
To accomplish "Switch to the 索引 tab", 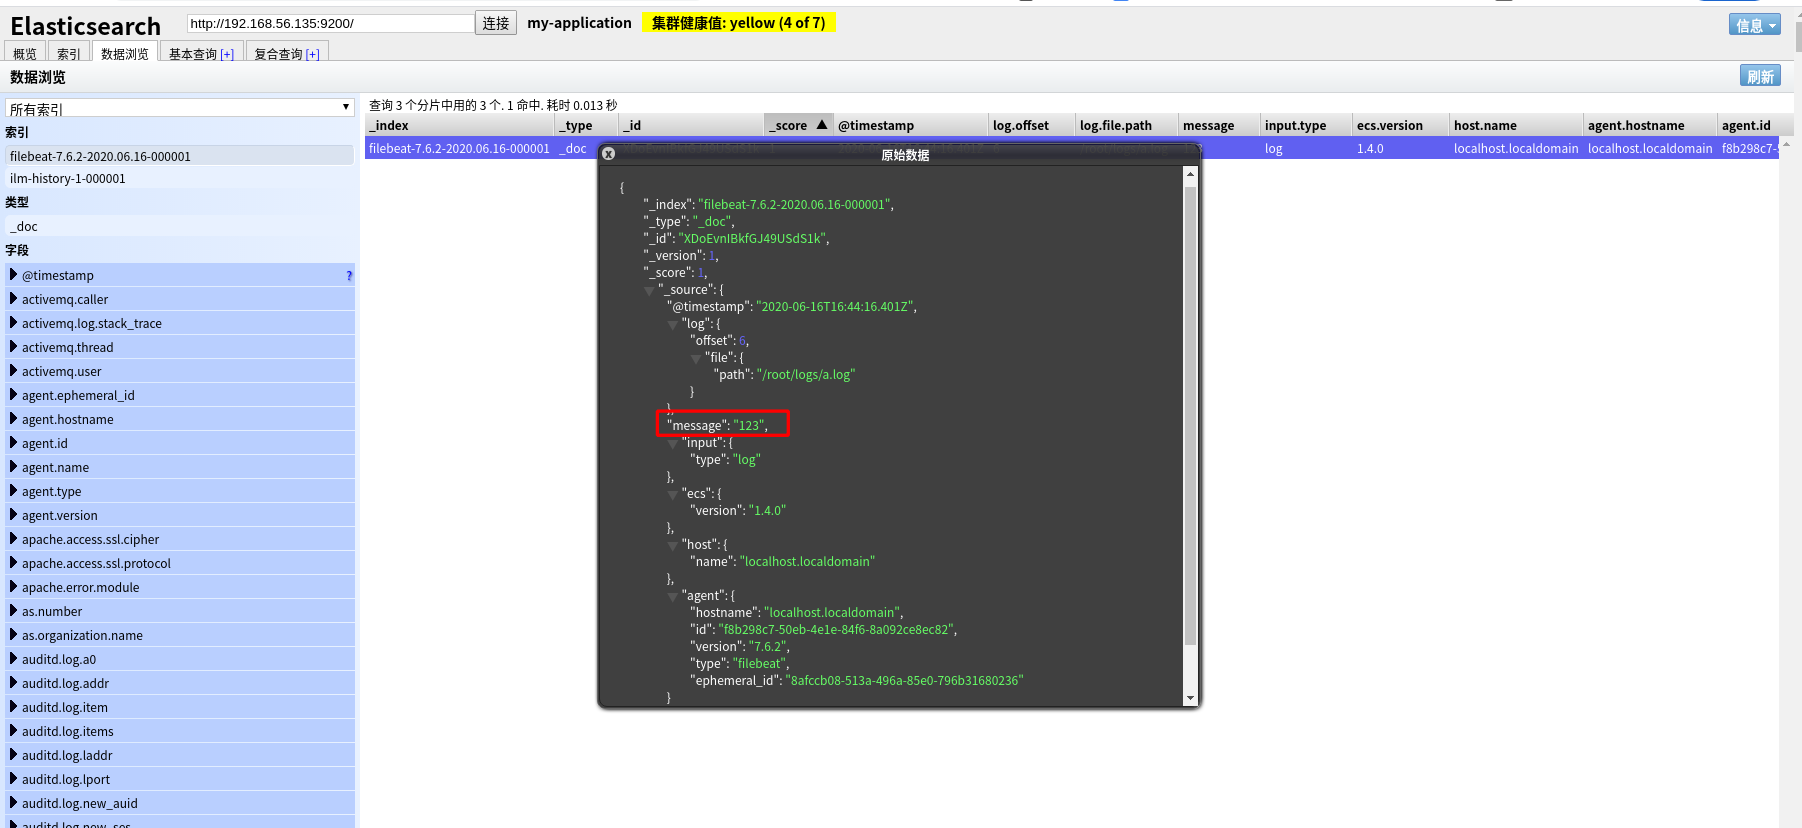I will coord(68,53).
